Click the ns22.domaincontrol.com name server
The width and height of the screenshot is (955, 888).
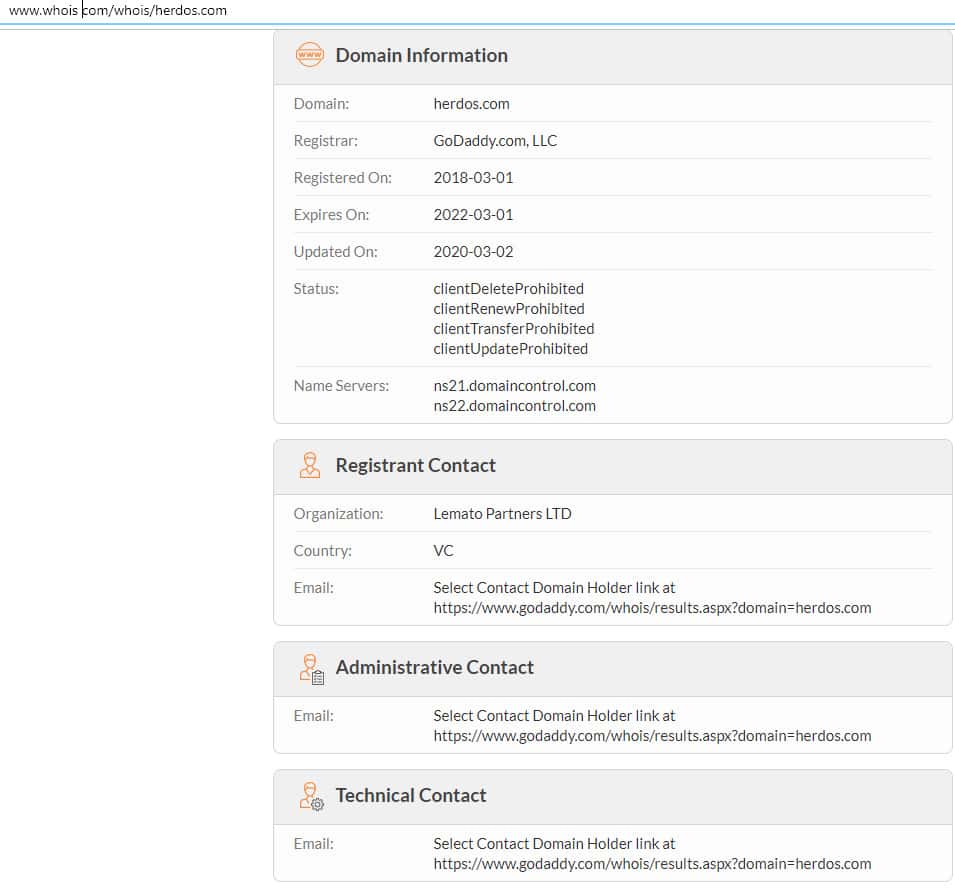coord(514,406)
